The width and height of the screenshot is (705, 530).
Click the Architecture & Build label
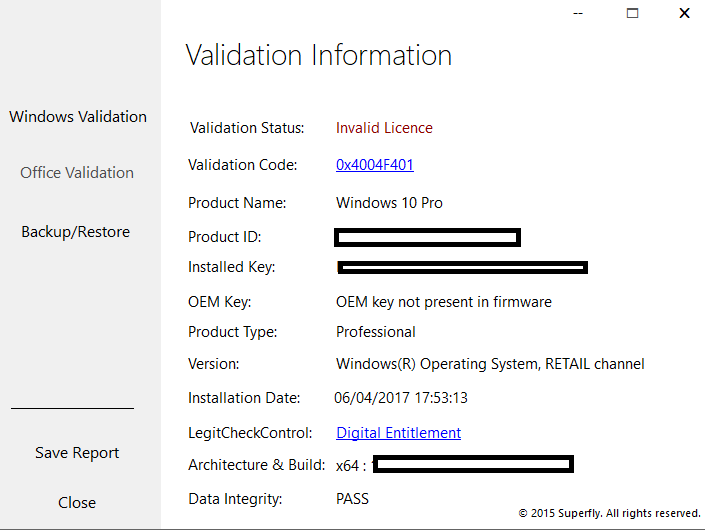coord(257,465)
